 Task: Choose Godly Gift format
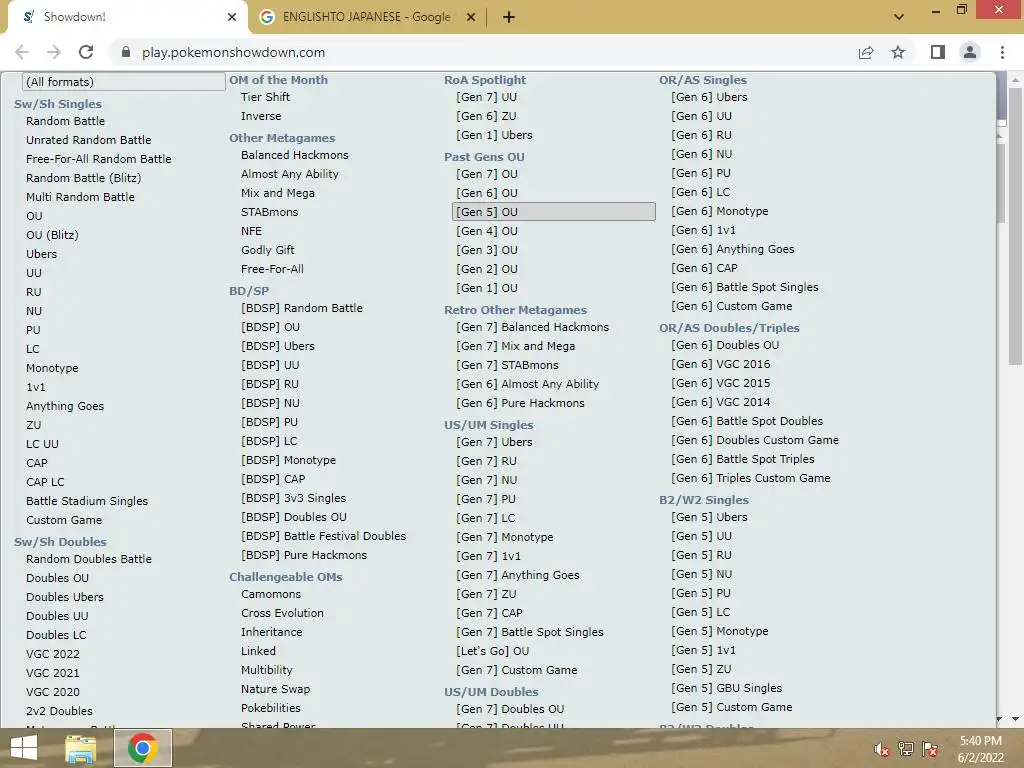(267, 249)
